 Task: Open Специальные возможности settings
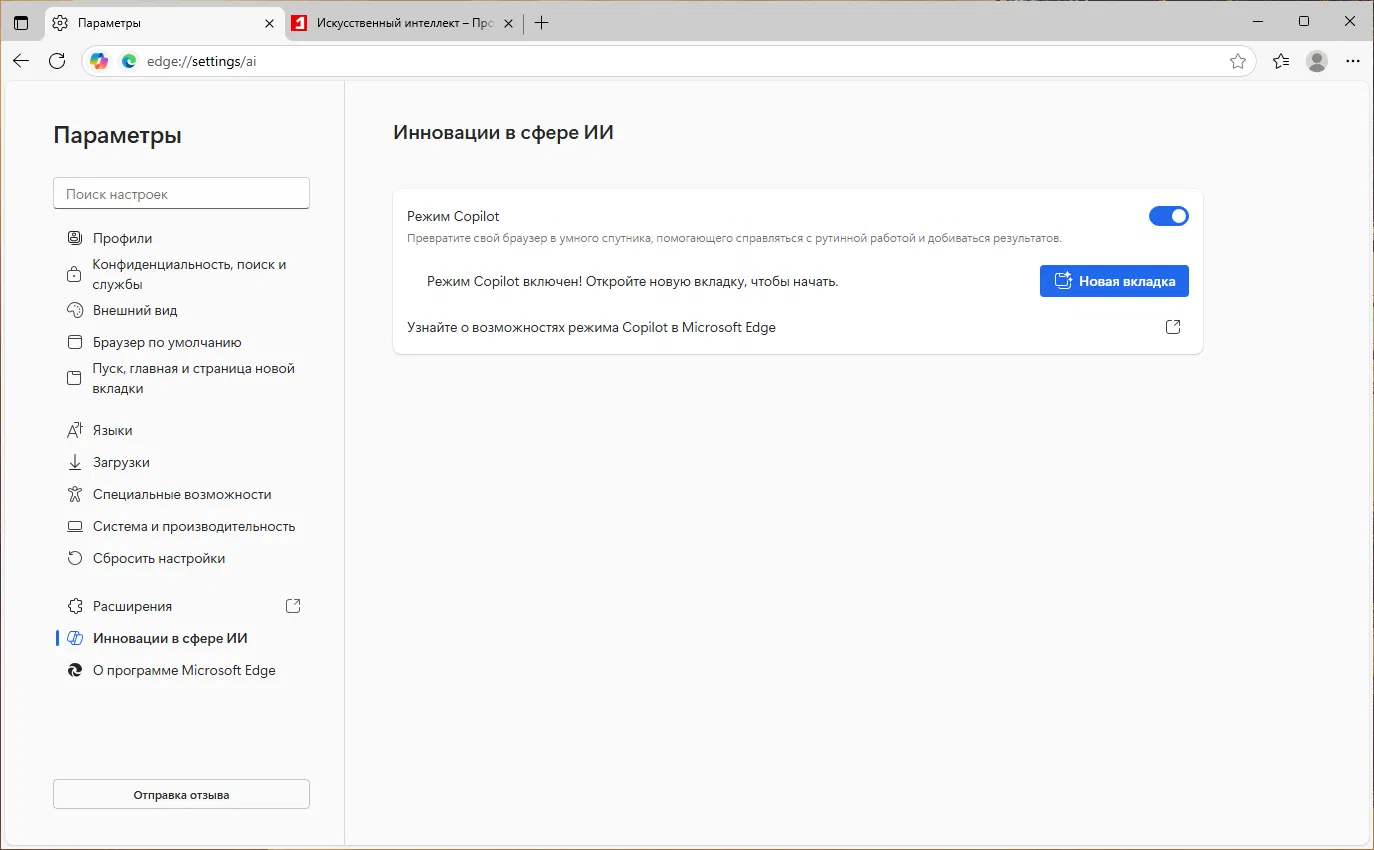tap(182, 494)
